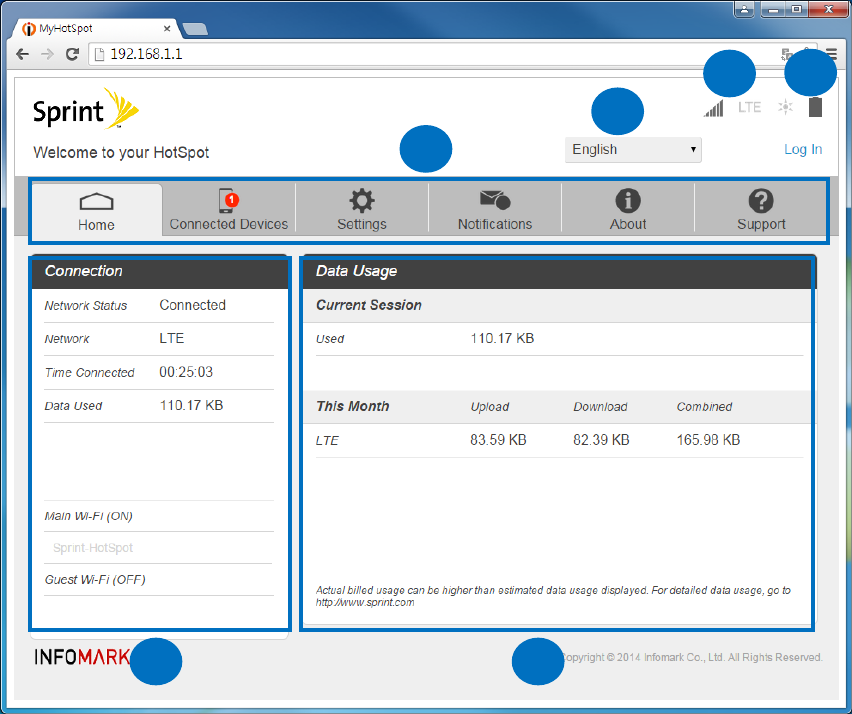Close the MyHotSpot tab
This screenshot has width=852, height=714.
167,28
